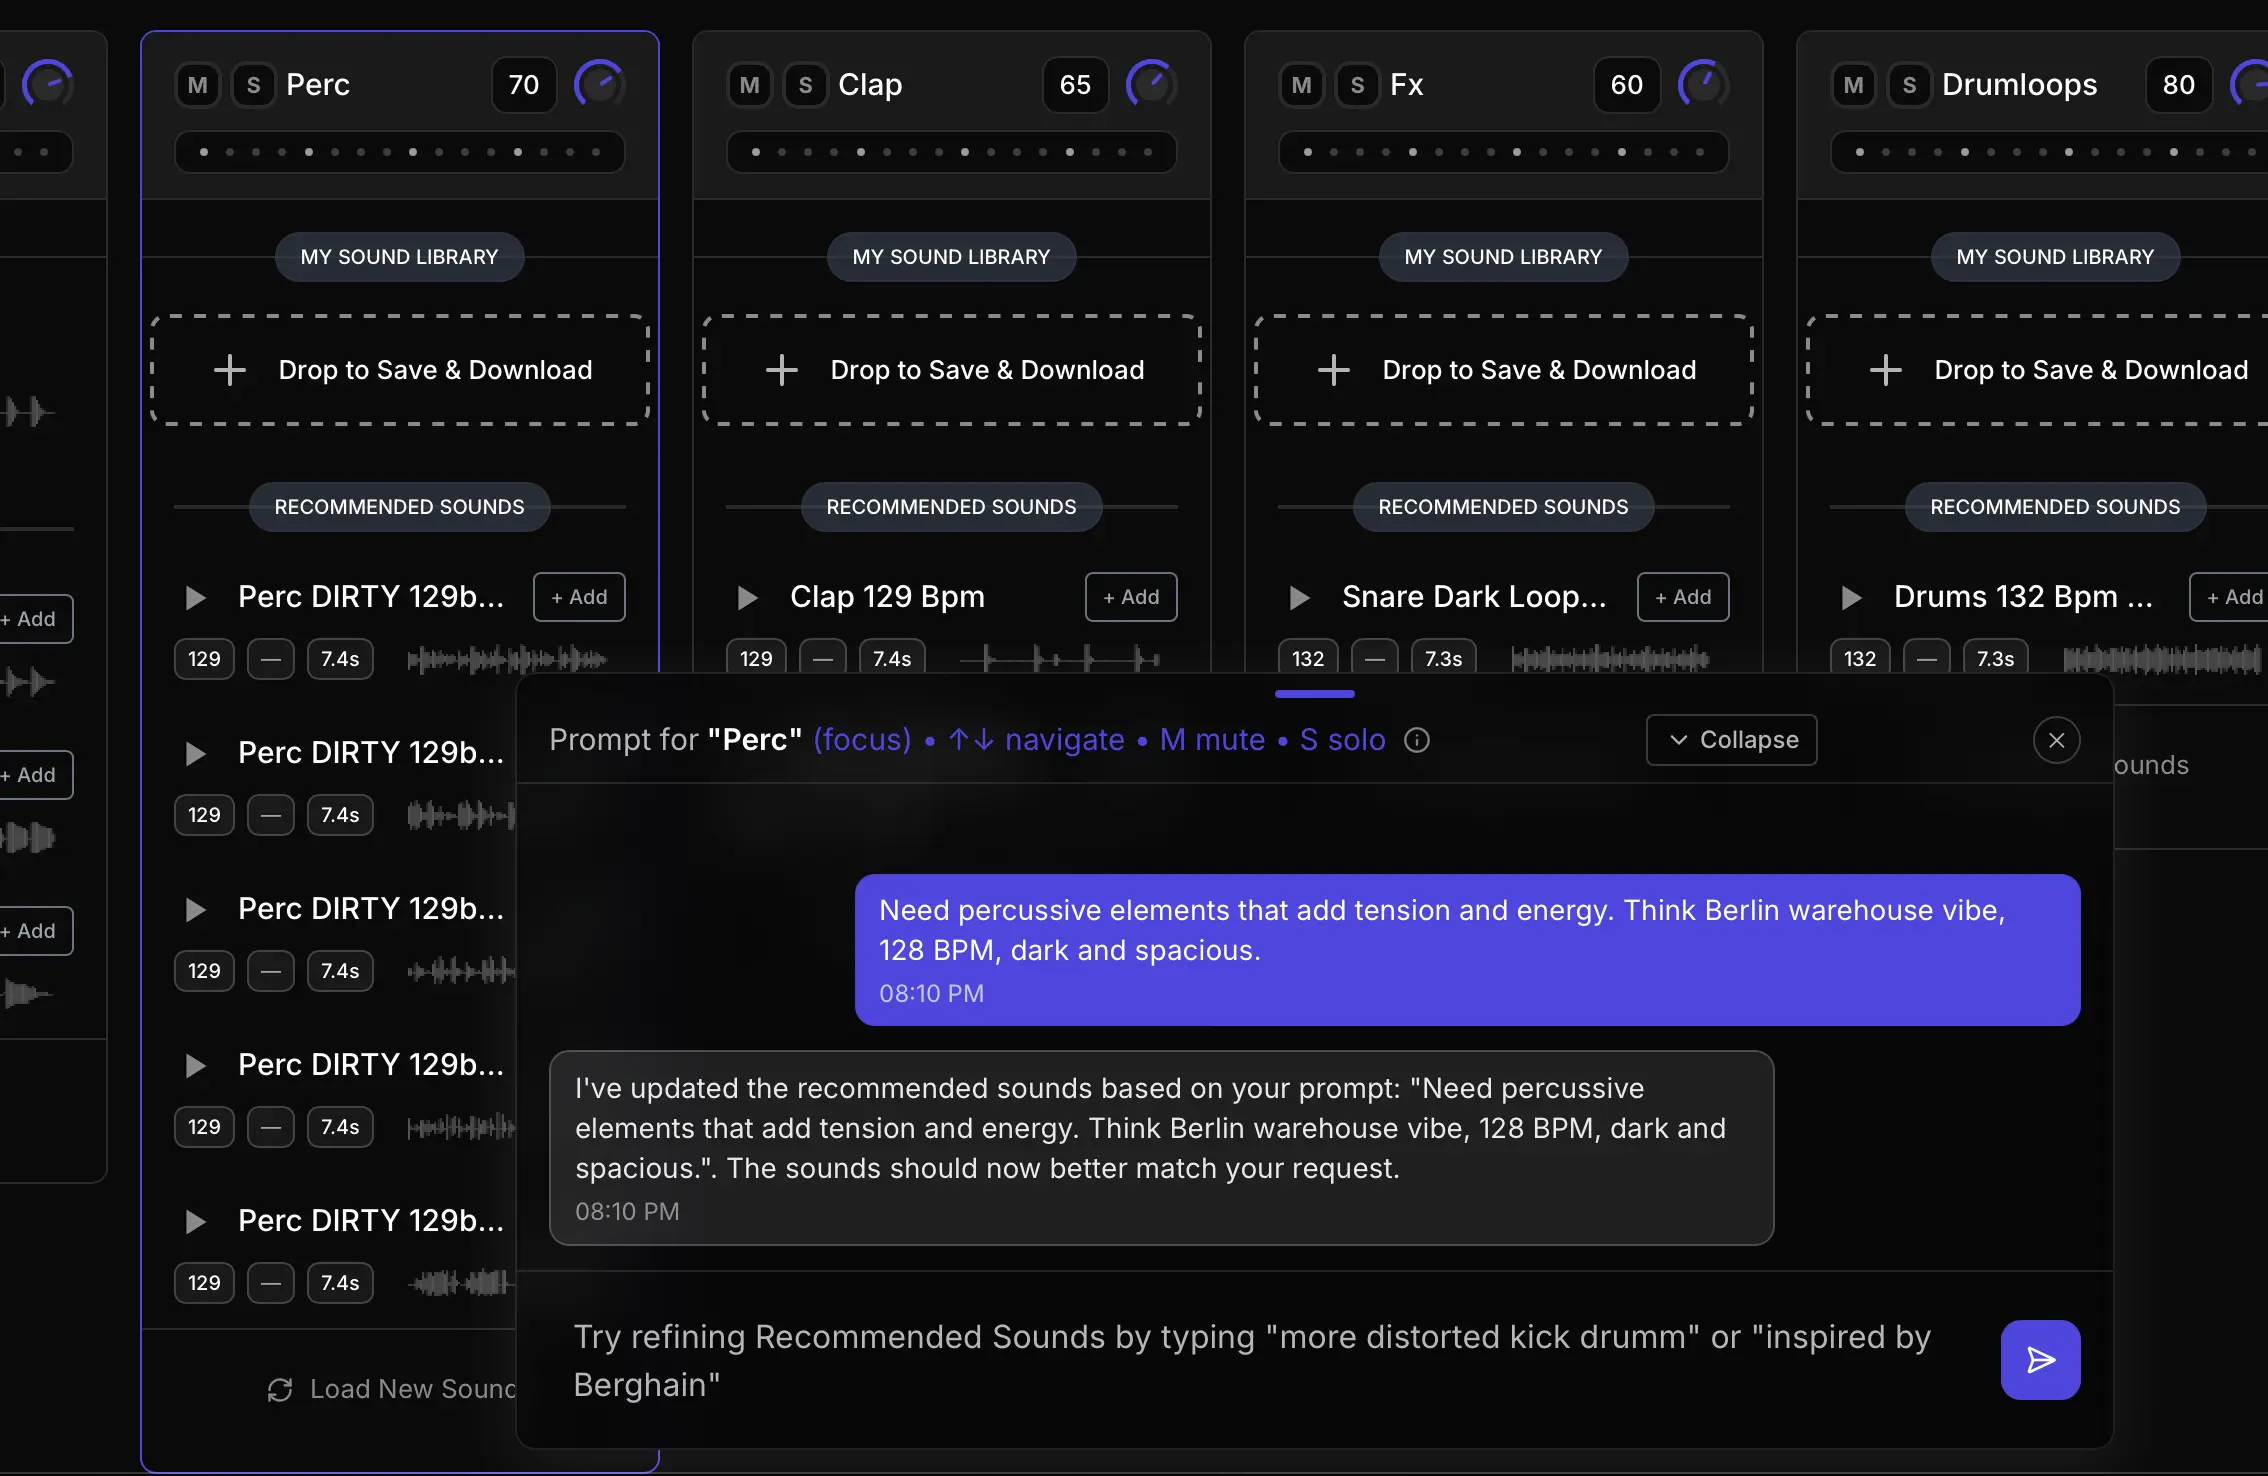The height and width of the screenshot is (1476, 2268).
Task: Solo the Clap track
Action: [x=805, y=85]
